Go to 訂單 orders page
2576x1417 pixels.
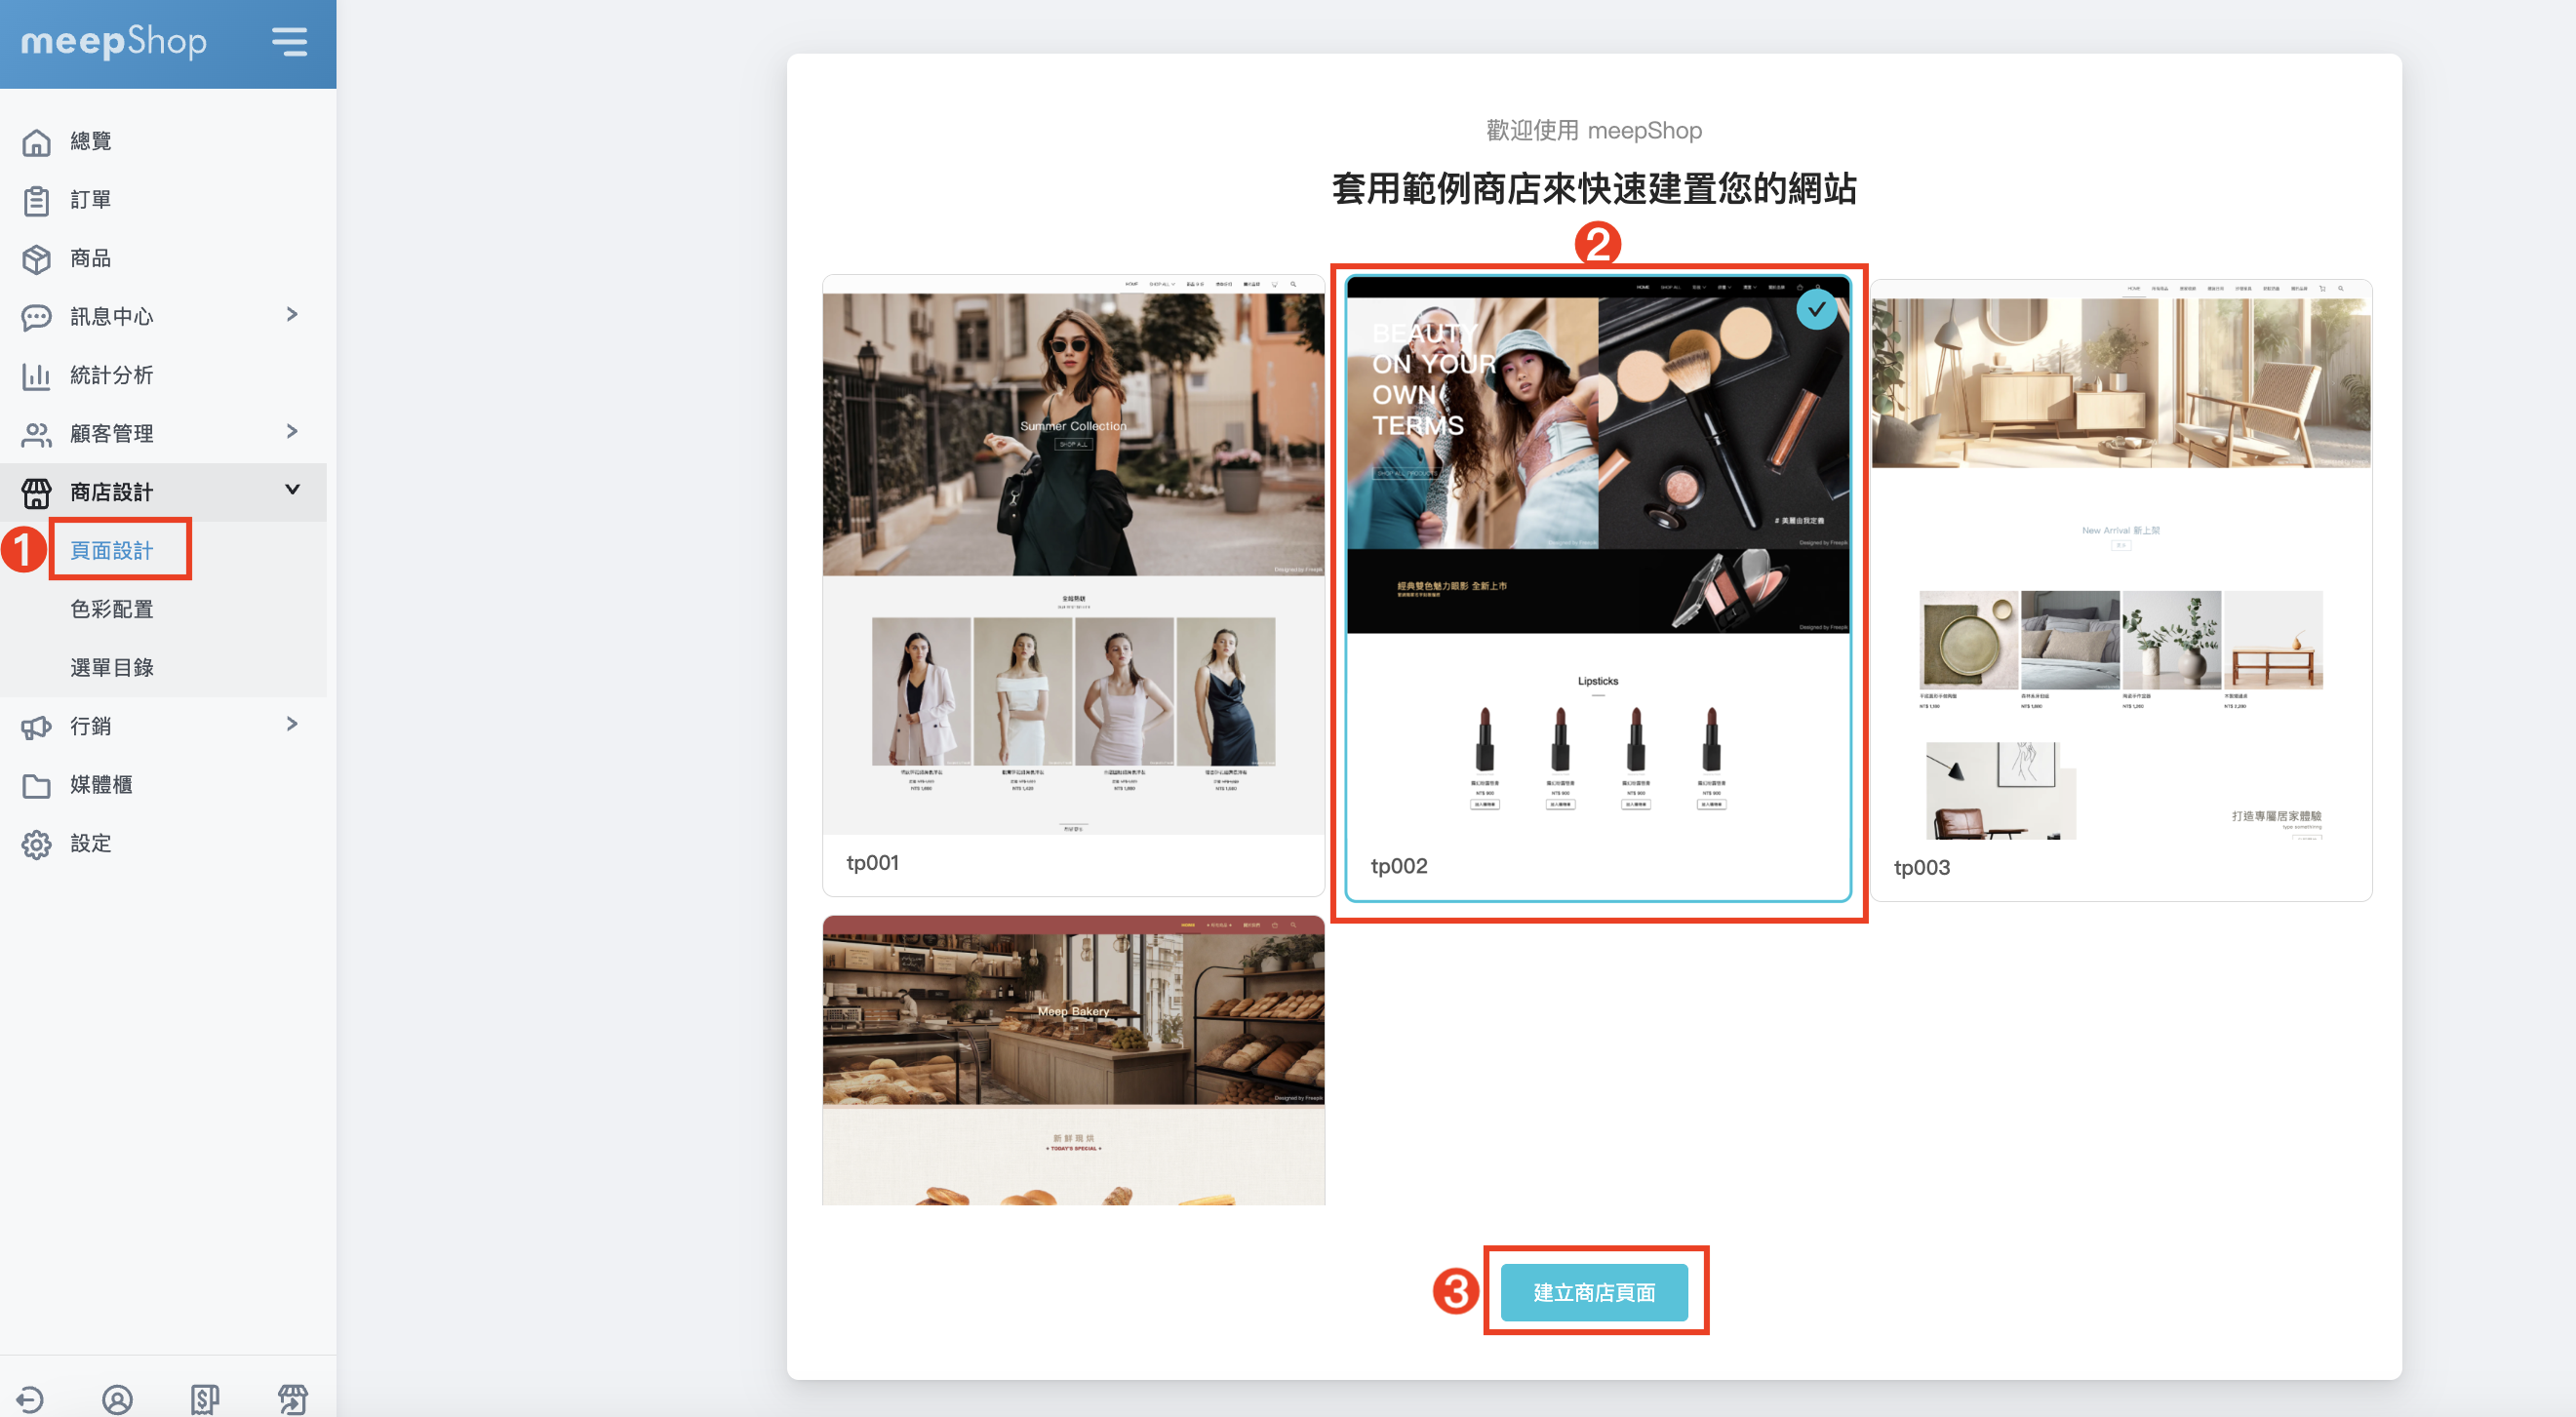pos(90,200)
